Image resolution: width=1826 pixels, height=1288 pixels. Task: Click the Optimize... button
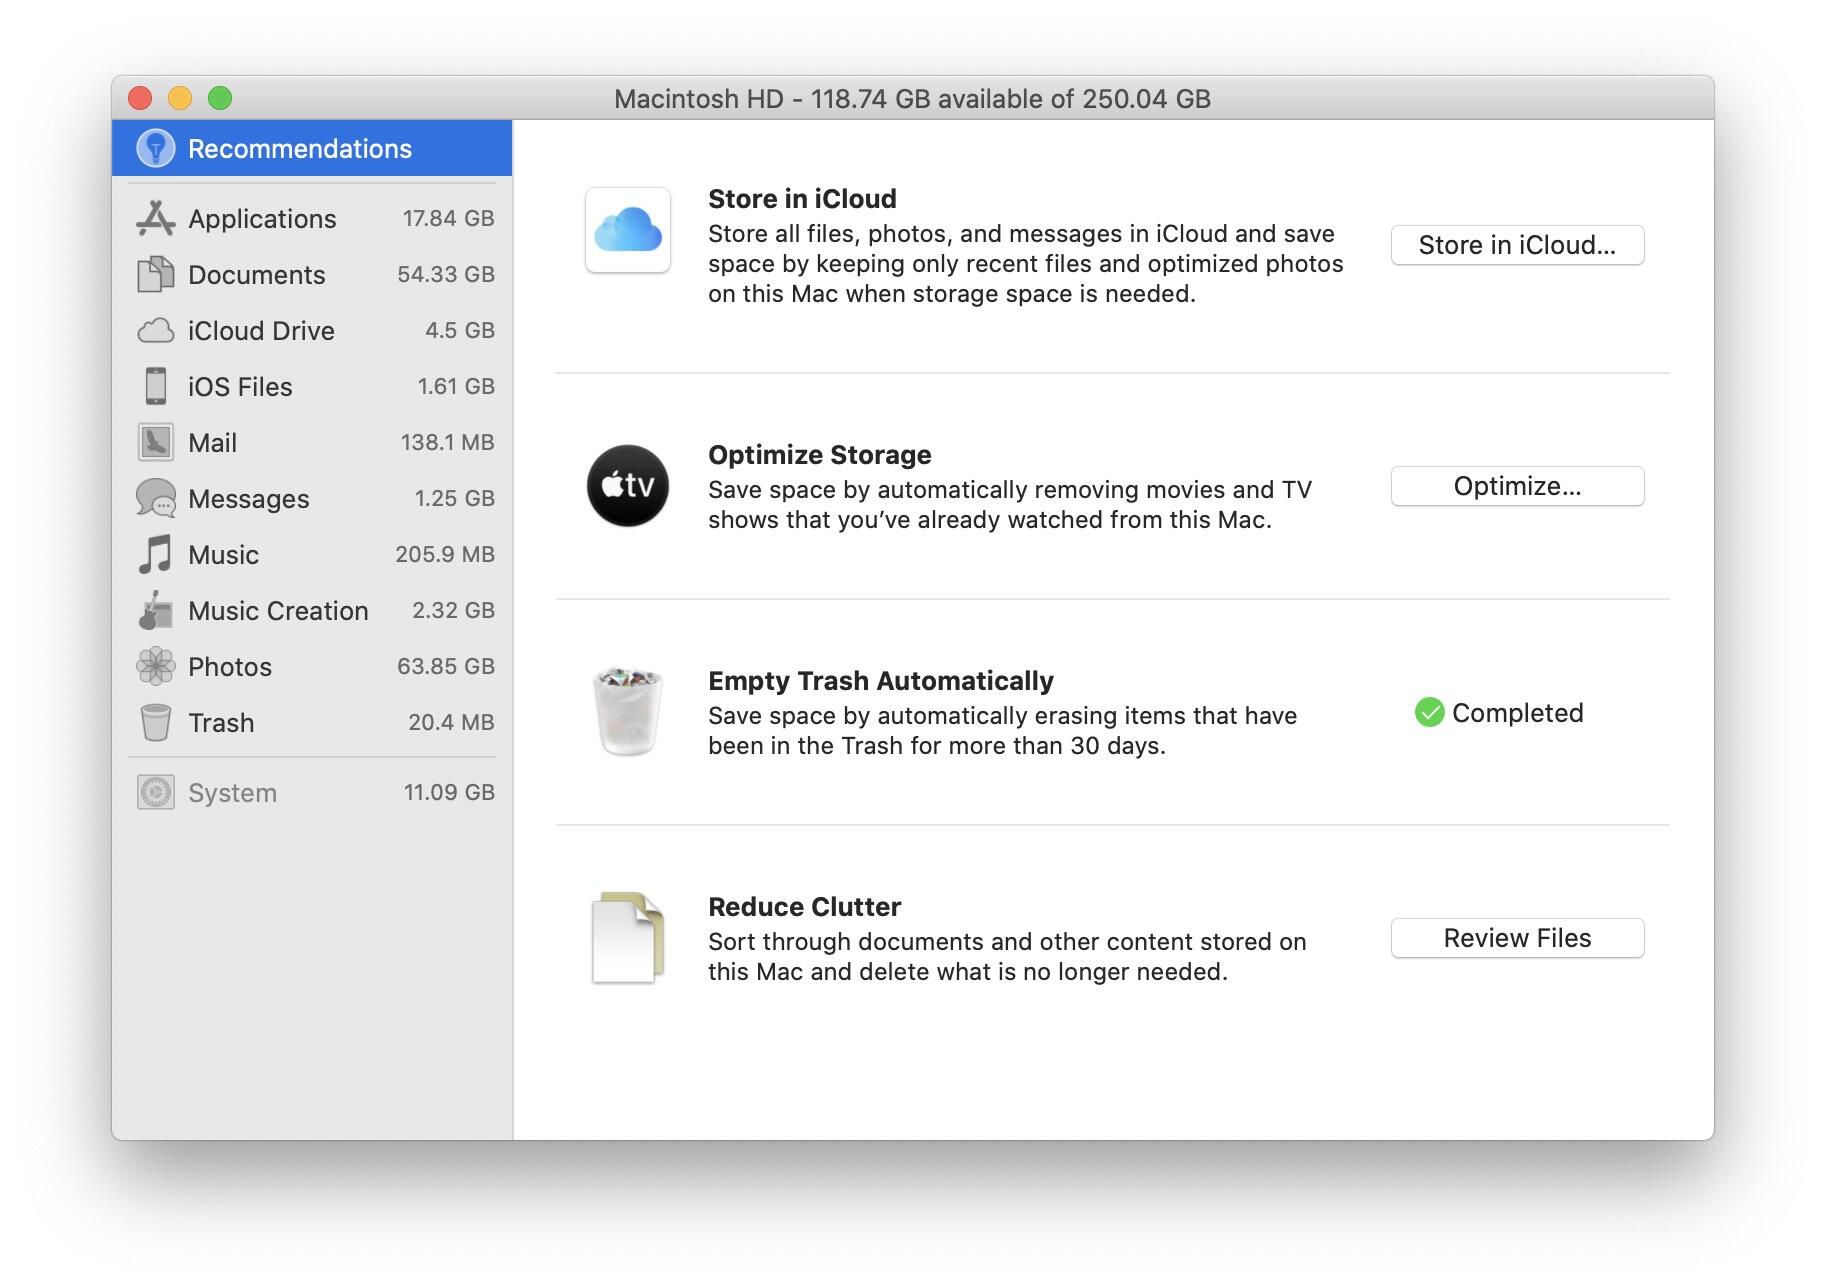click(x=1517, y=486)
